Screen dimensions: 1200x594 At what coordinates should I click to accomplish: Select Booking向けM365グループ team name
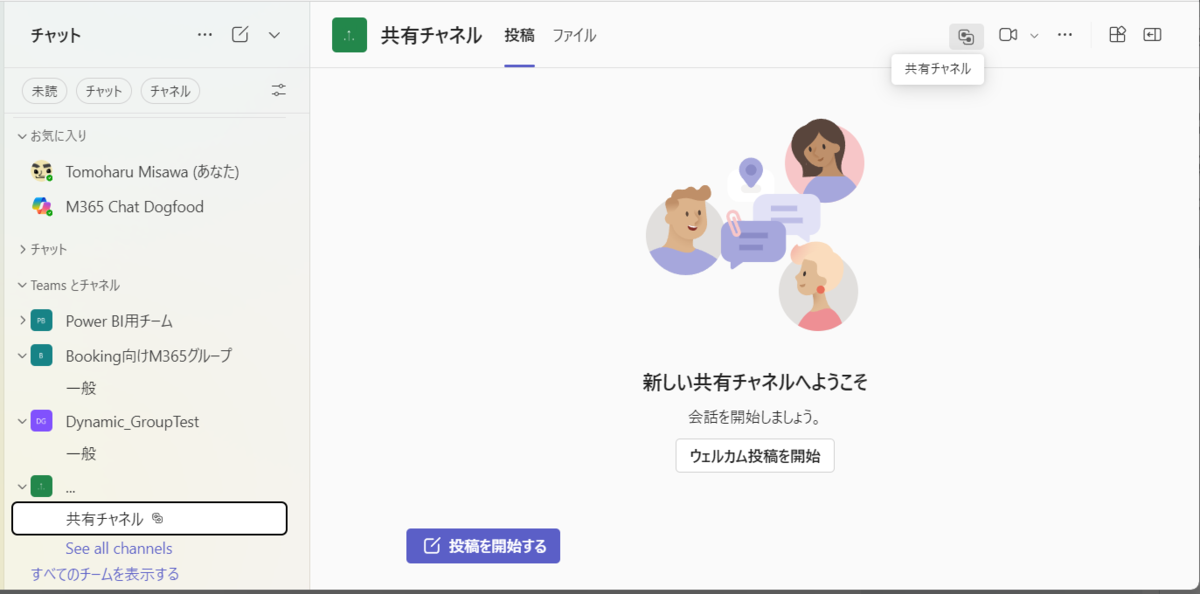point(149,355)
